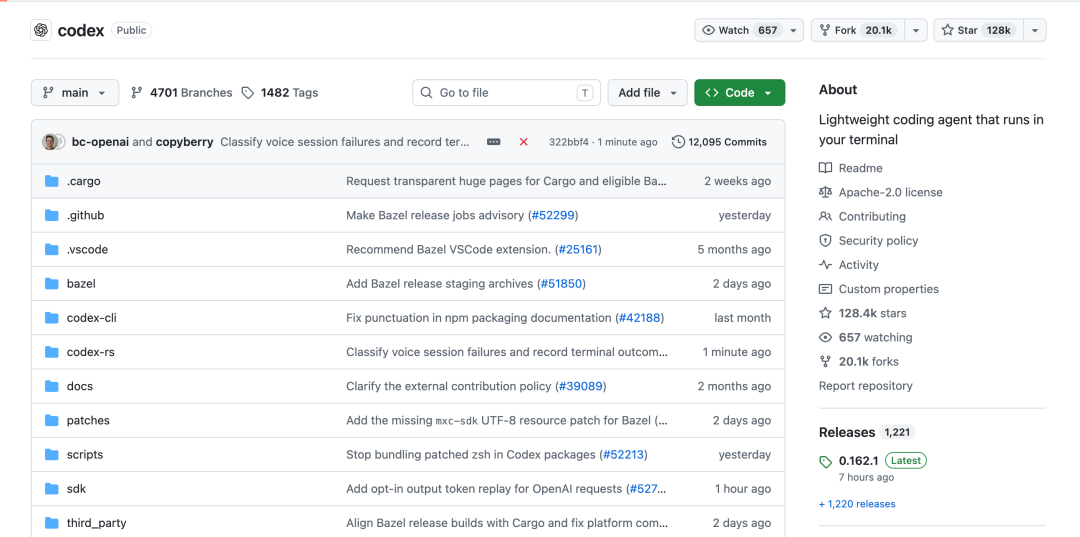Open the bazel folder icon
Viewport: 1080px width, 537px height.
pyautogui.click(x=52, y=284)
